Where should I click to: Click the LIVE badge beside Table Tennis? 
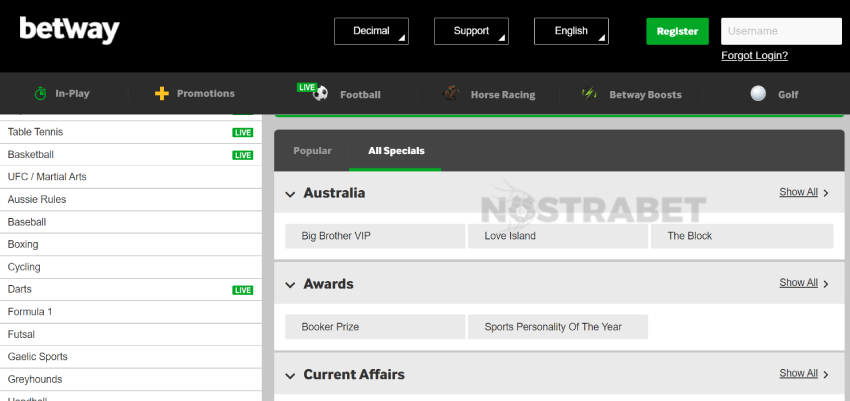tap(243, 133)
